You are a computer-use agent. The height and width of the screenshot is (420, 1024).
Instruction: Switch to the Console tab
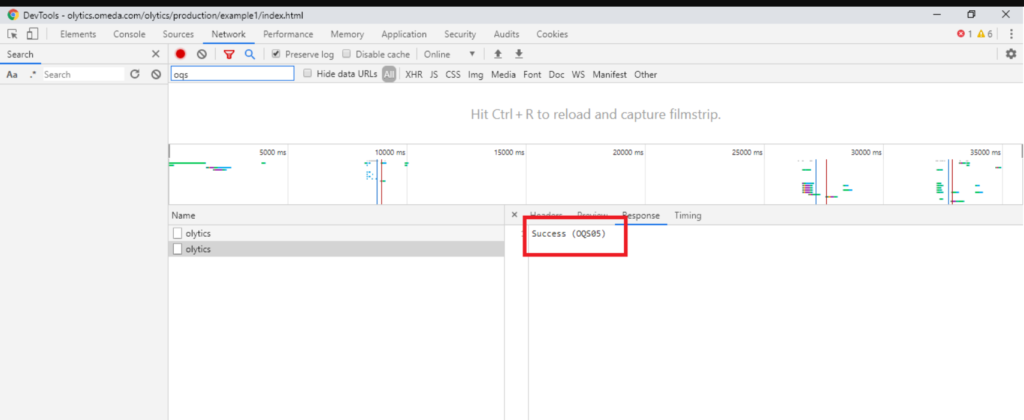[129, 34]
